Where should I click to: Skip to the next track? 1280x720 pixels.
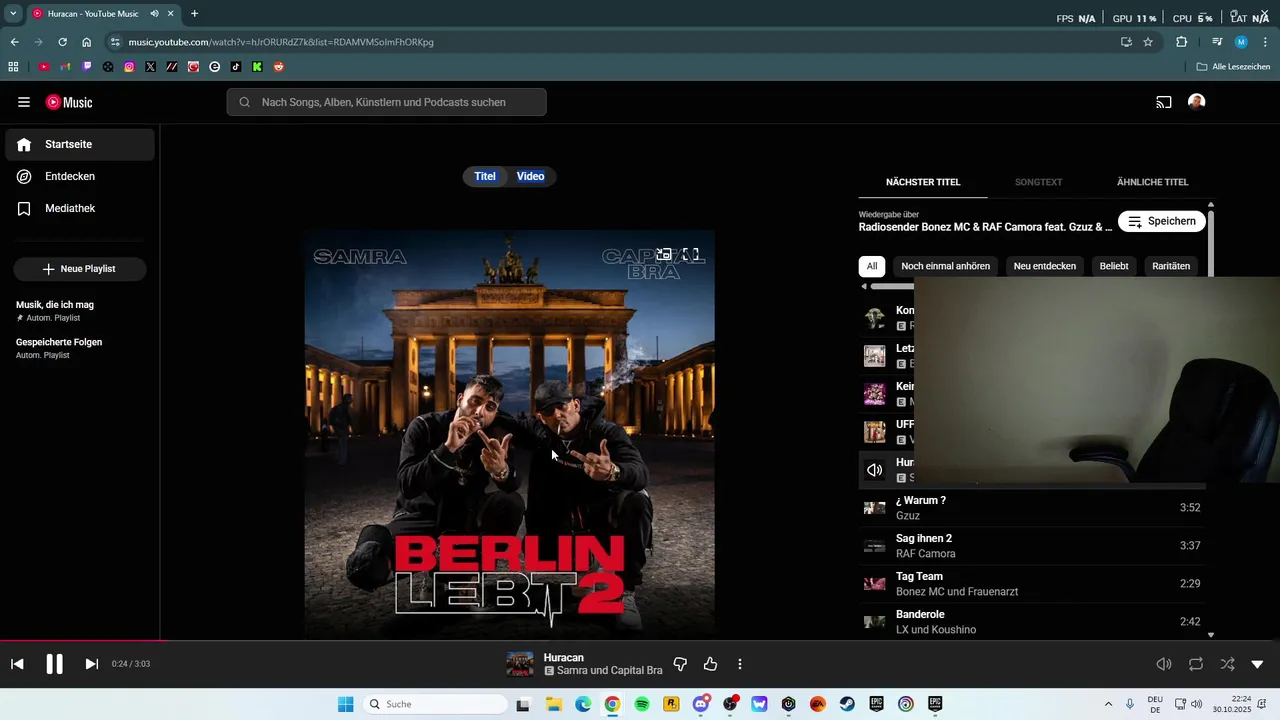(x=91, y=664)
